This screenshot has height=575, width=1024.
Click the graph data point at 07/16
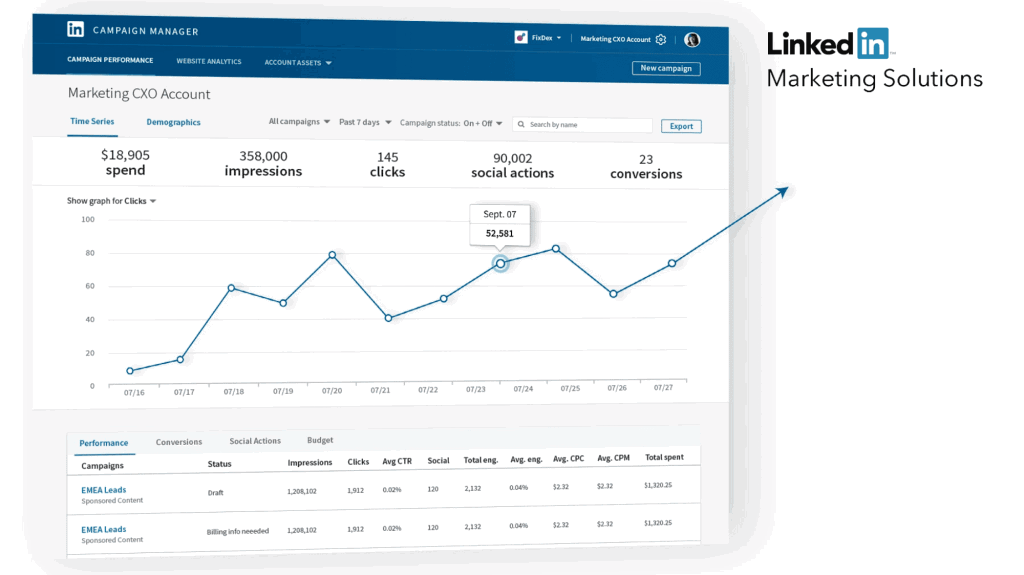pyautogui.click(x=130, y=371)
